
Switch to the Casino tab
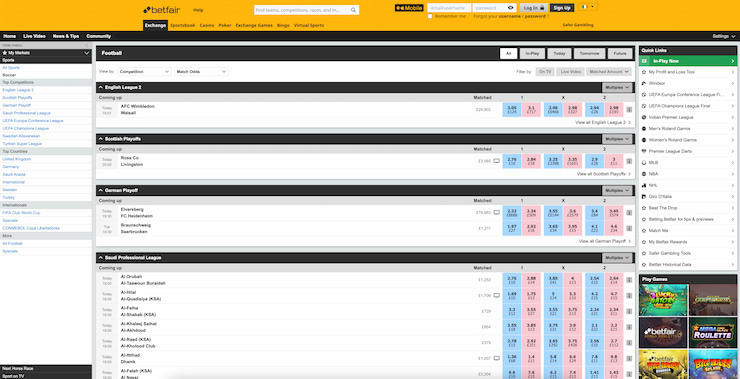(207, 25)
